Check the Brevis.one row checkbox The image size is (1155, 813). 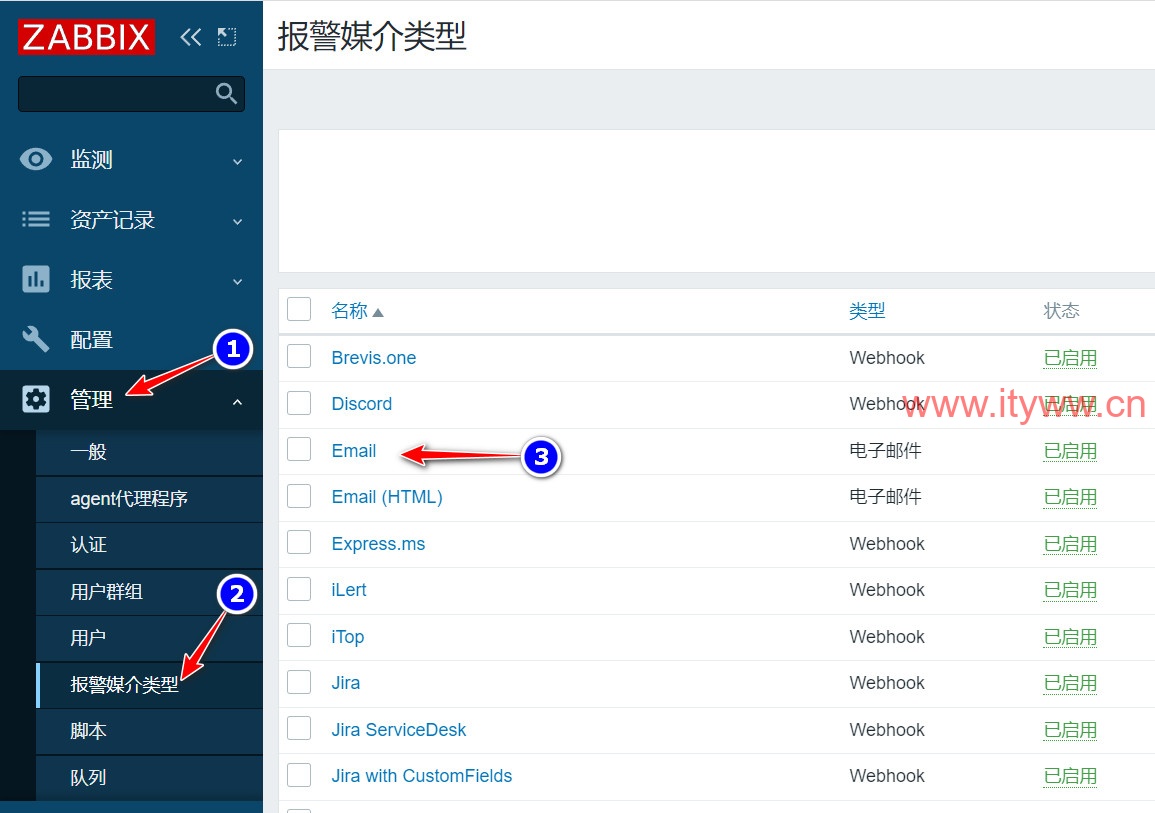pyautogui.click(x=299, y=356)
